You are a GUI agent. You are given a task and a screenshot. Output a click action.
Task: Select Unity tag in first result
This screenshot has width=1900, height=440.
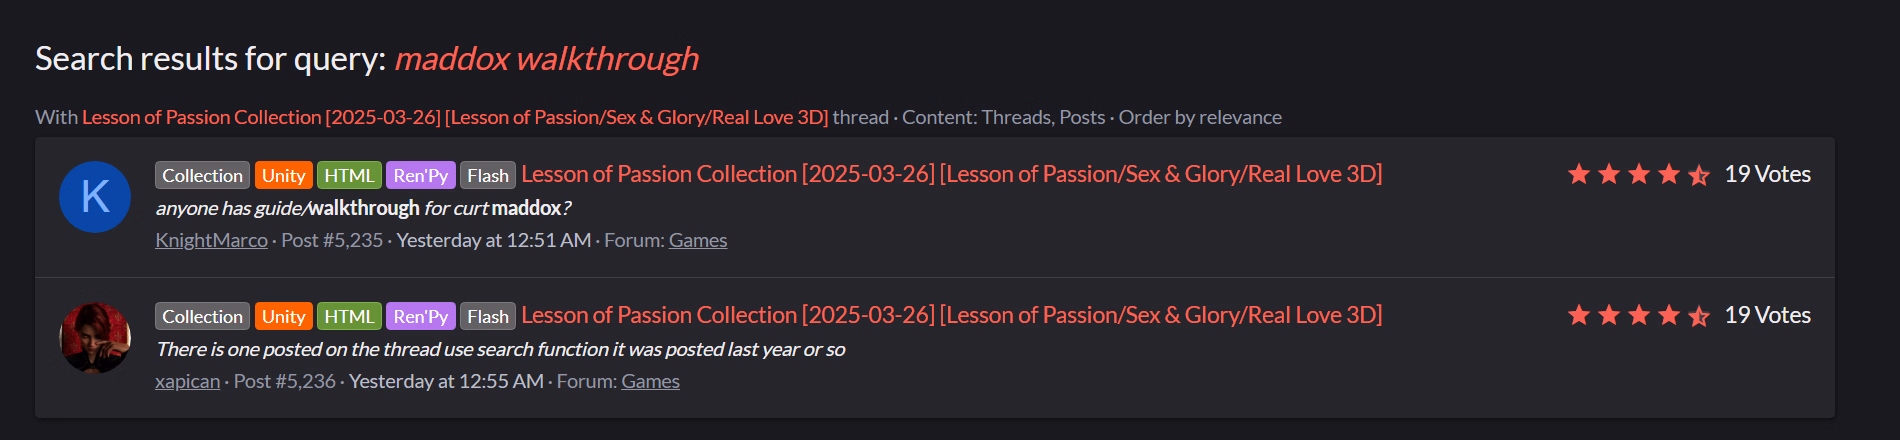click(x=284, y=175)
